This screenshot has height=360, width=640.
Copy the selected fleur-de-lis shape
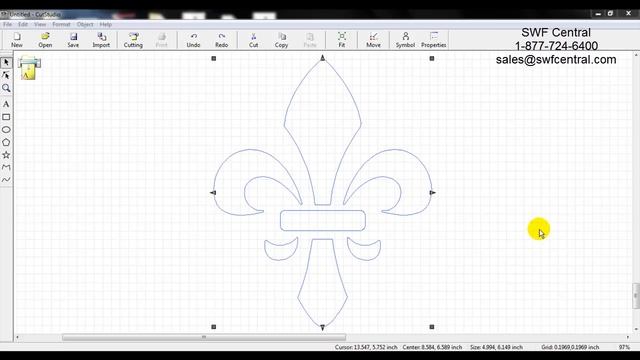coord(282,40)
